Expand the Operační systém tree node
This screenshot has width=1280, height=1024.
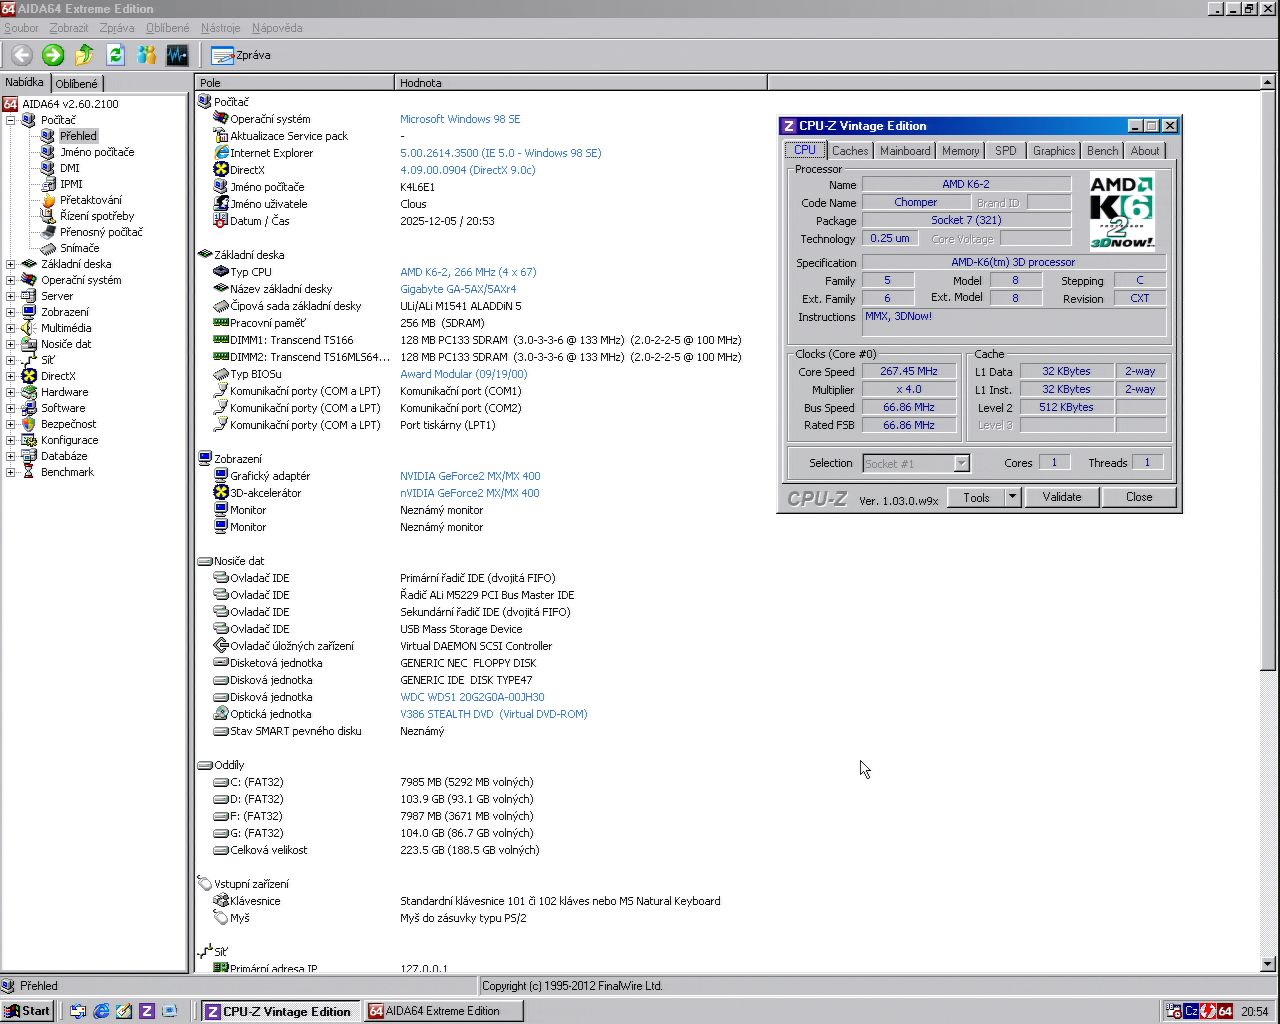pos(11,280)
